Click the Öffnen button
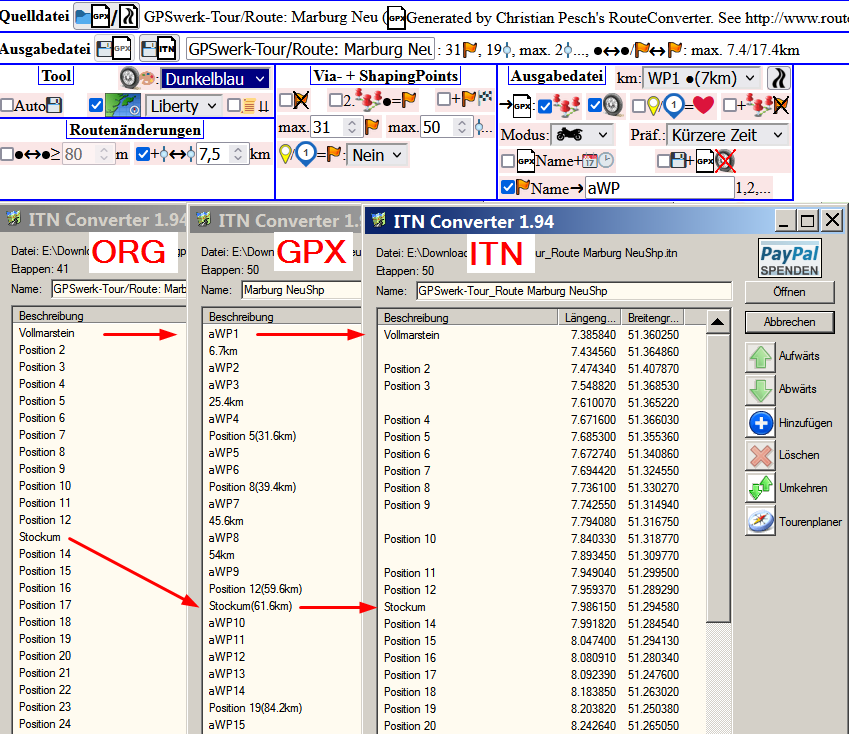 [x=789, y=292]
